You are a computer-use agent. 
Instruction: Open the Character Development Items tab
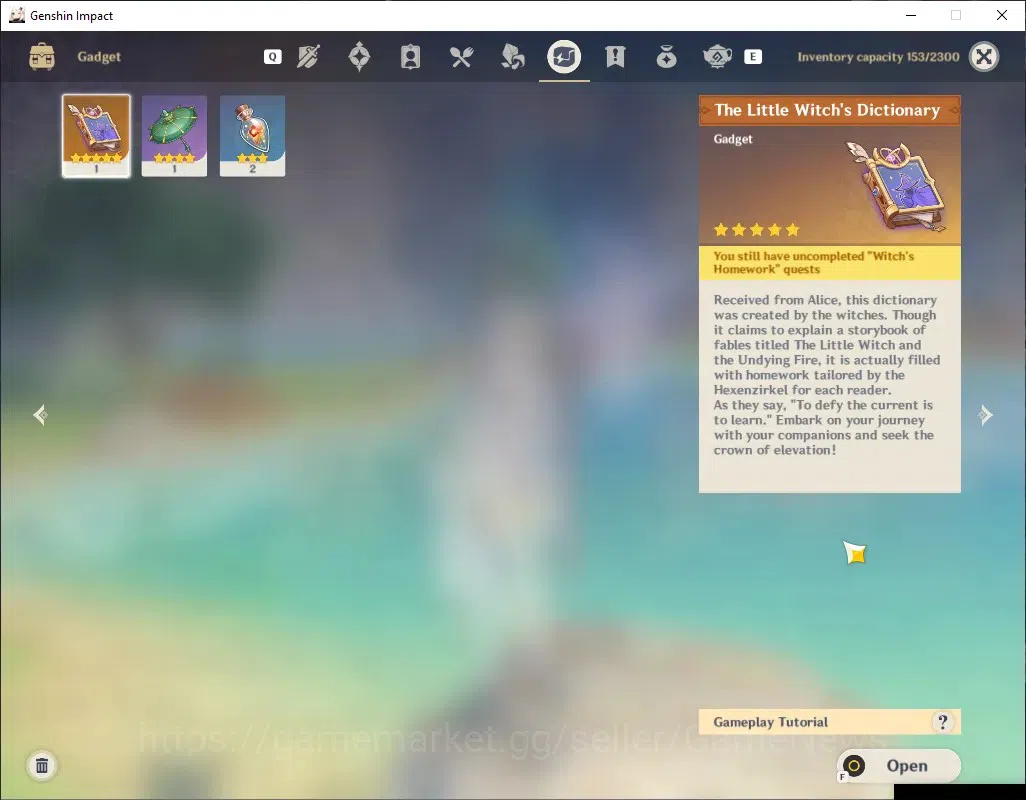click(x=410, y=57)
